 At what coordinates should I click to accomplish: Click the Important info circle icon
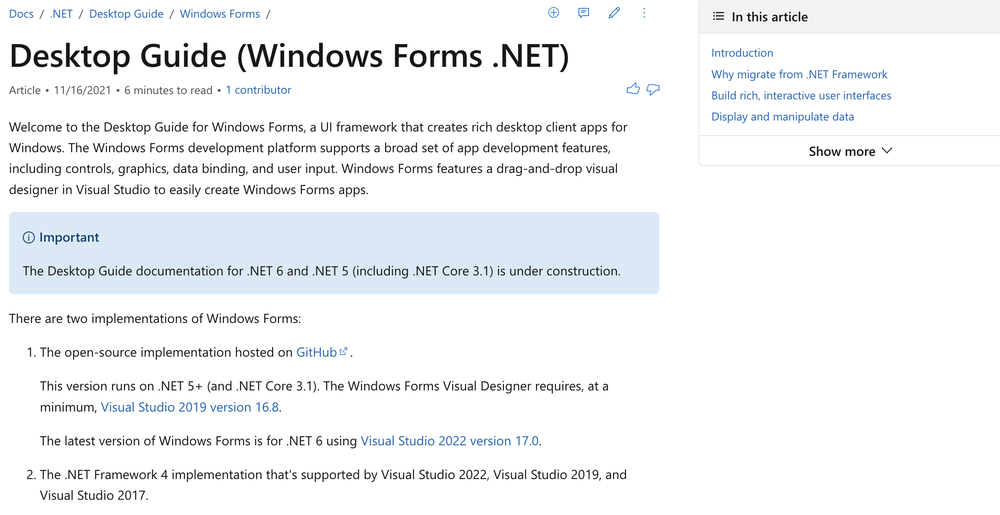29,238
